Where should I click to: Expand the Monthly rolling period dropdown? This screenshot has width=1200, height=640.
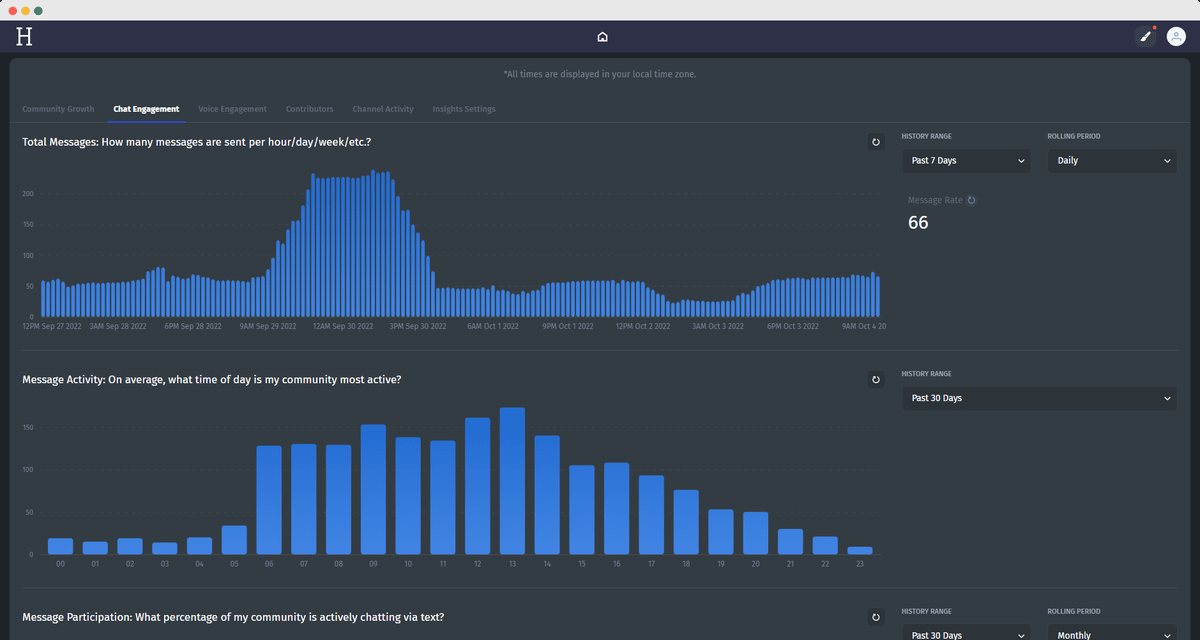[1111, 634]
